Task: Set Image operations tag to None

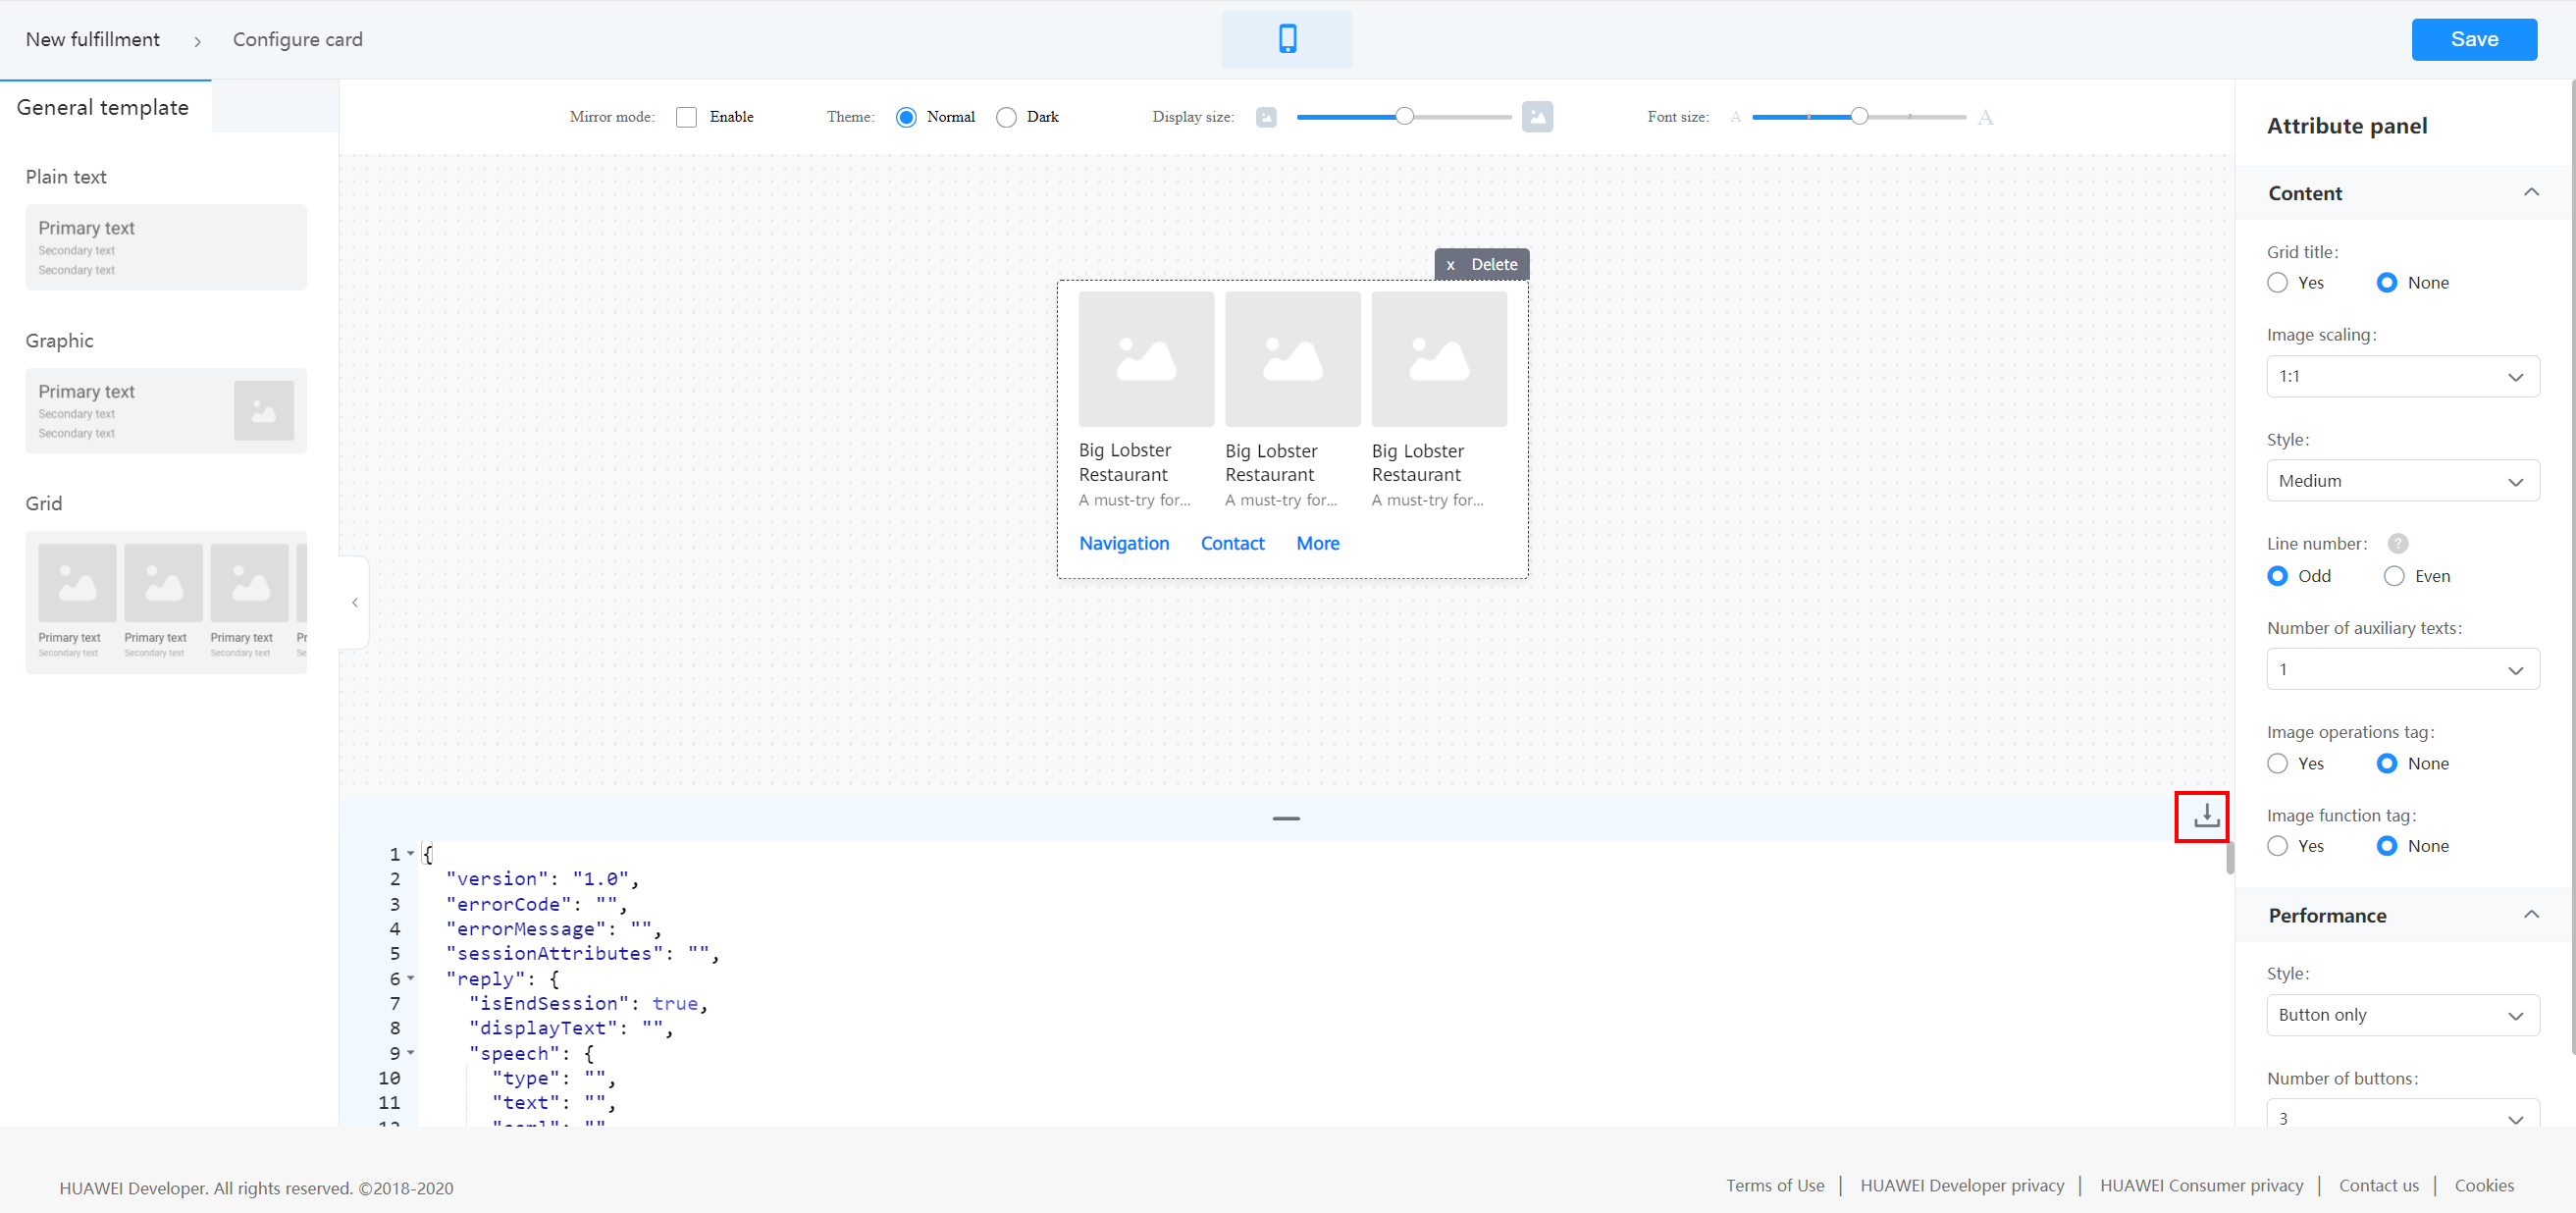Action: click(x=2387, y=763)
